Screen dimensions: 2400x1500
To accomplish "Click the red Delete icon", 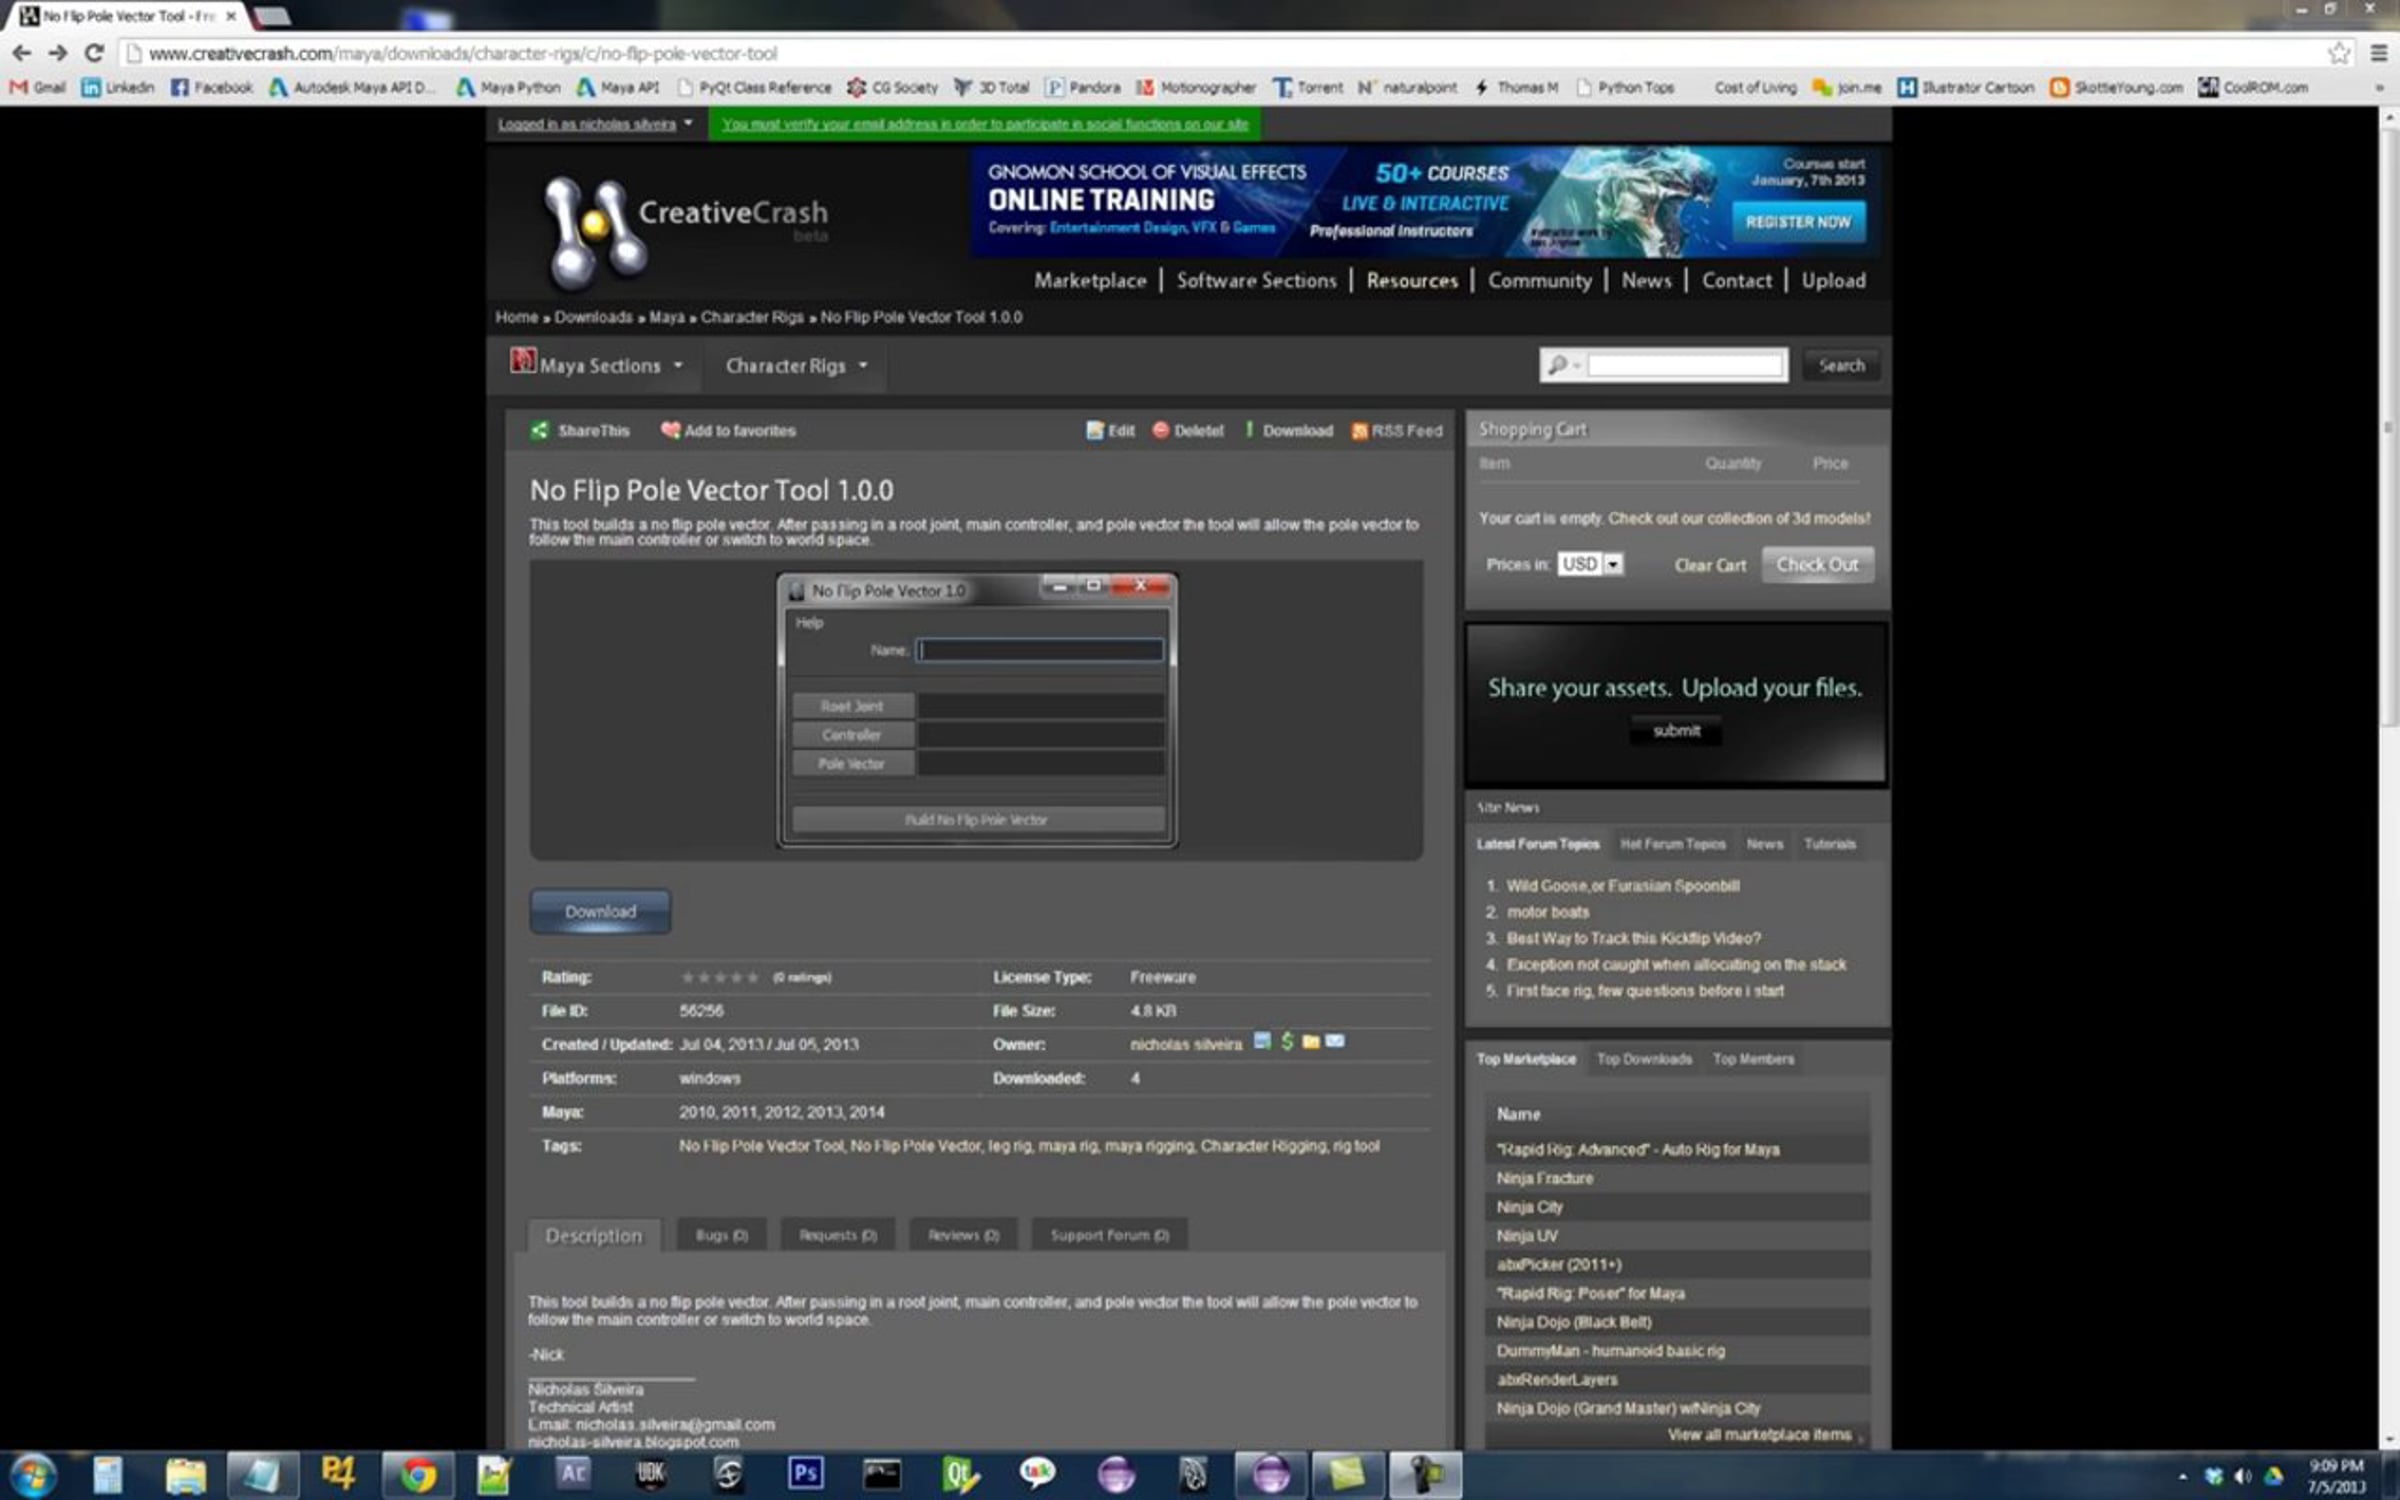I will [1160, 430].
